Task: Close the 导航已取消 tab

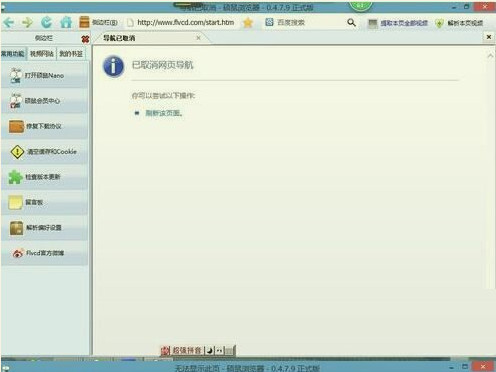Action: [198, 38]
